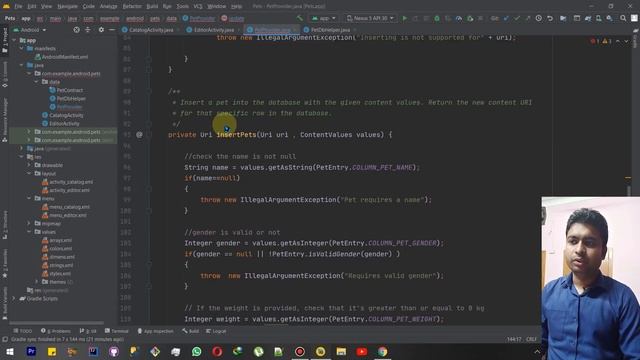Place cursor on insertPets method name
Screen dimensions: 640x360
[x=236, y=134]
